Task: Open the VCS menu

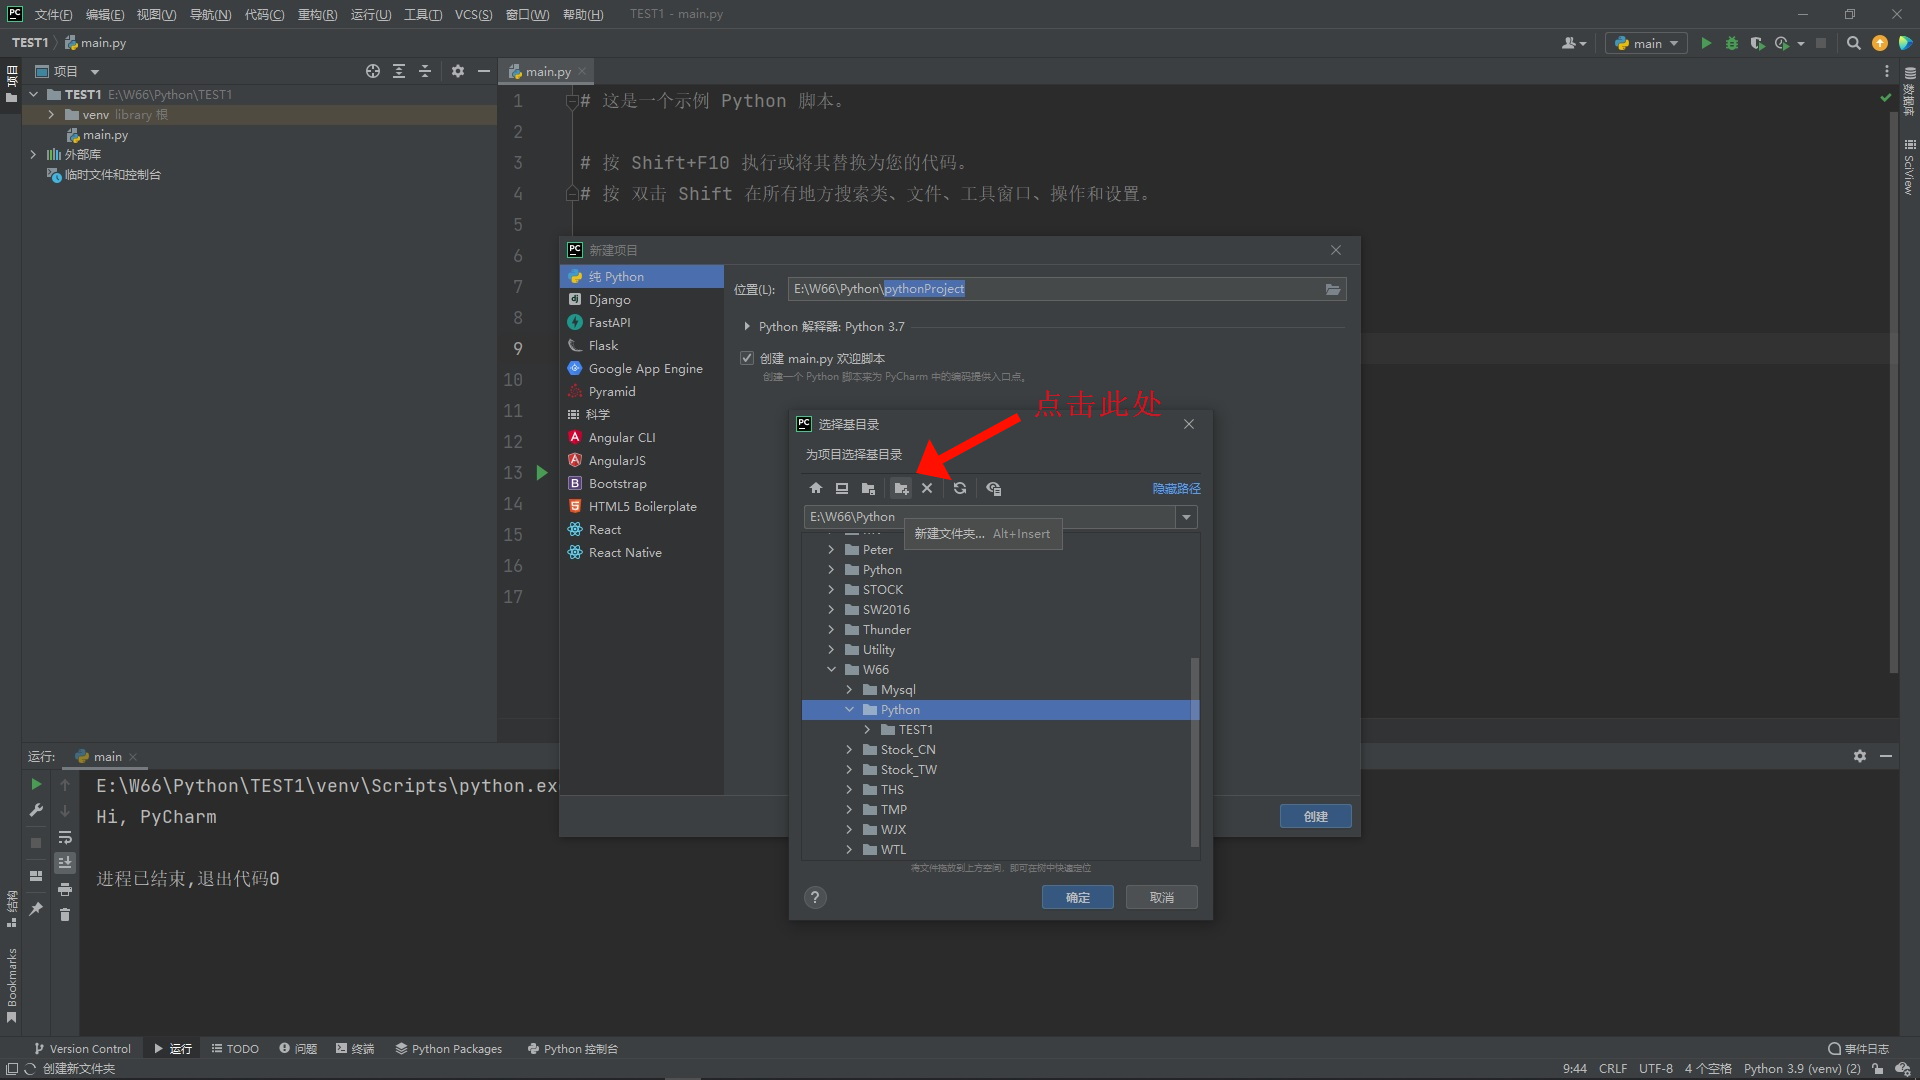Action: click(x=473, y=14)
